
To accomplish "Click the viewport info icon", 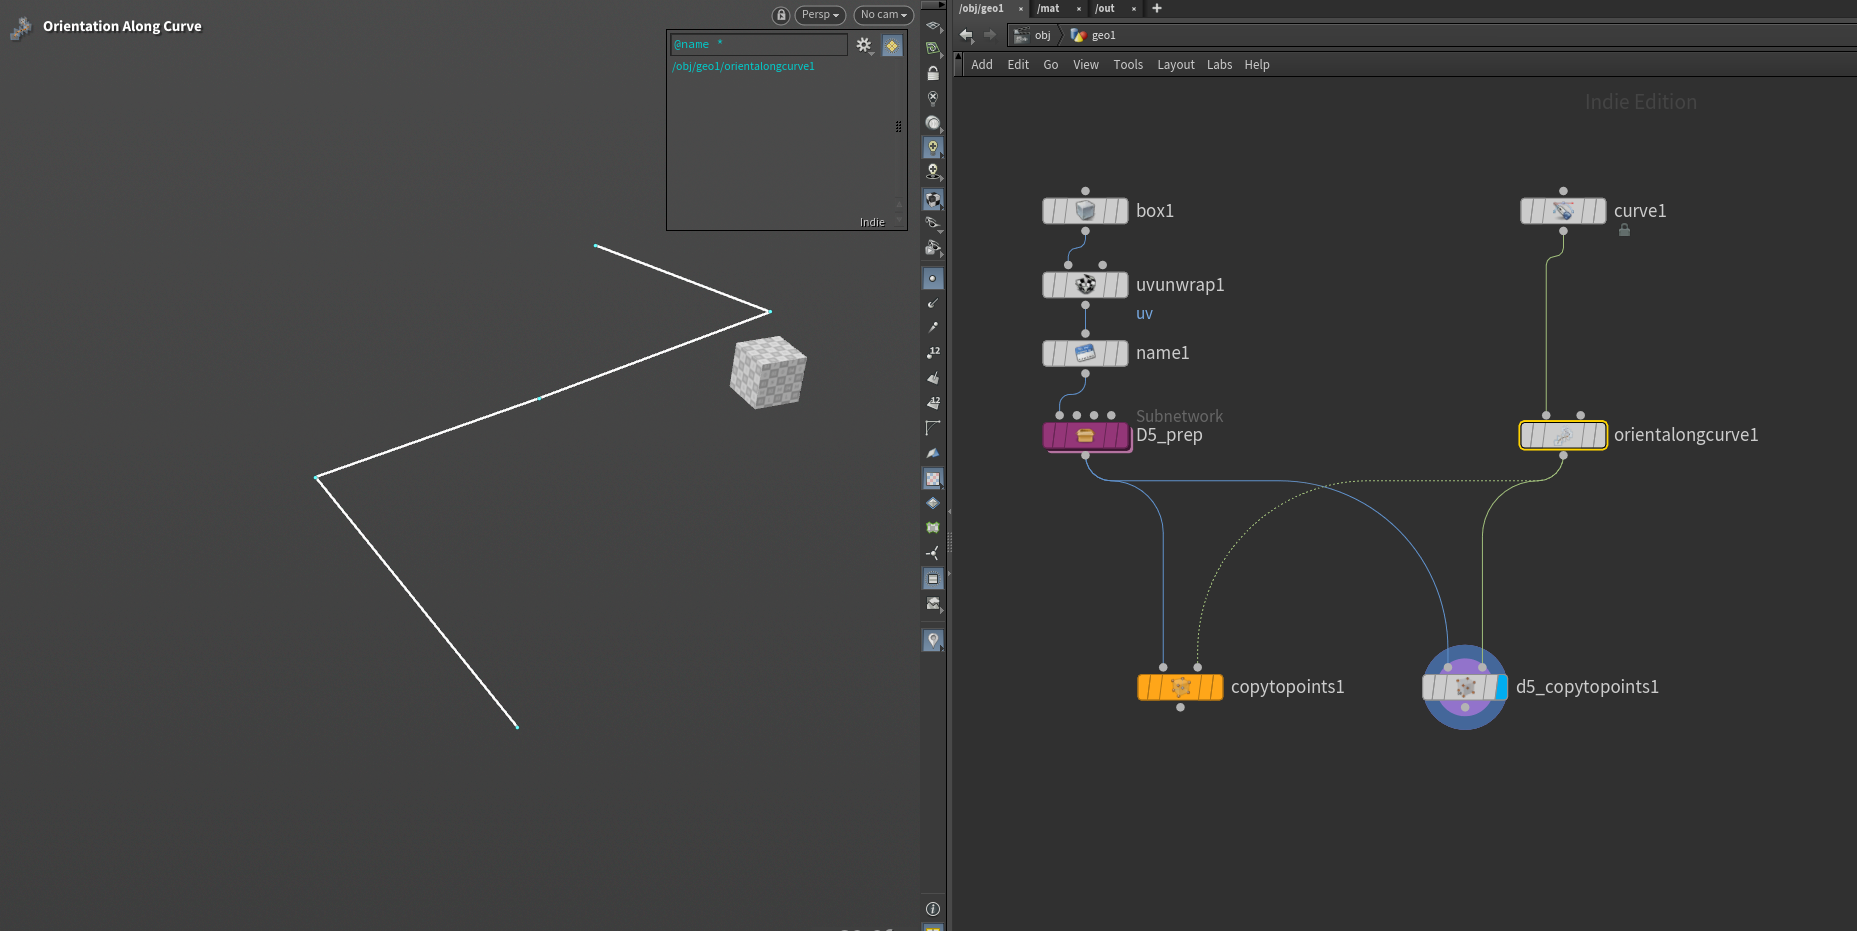I will [x=933, y=909].
